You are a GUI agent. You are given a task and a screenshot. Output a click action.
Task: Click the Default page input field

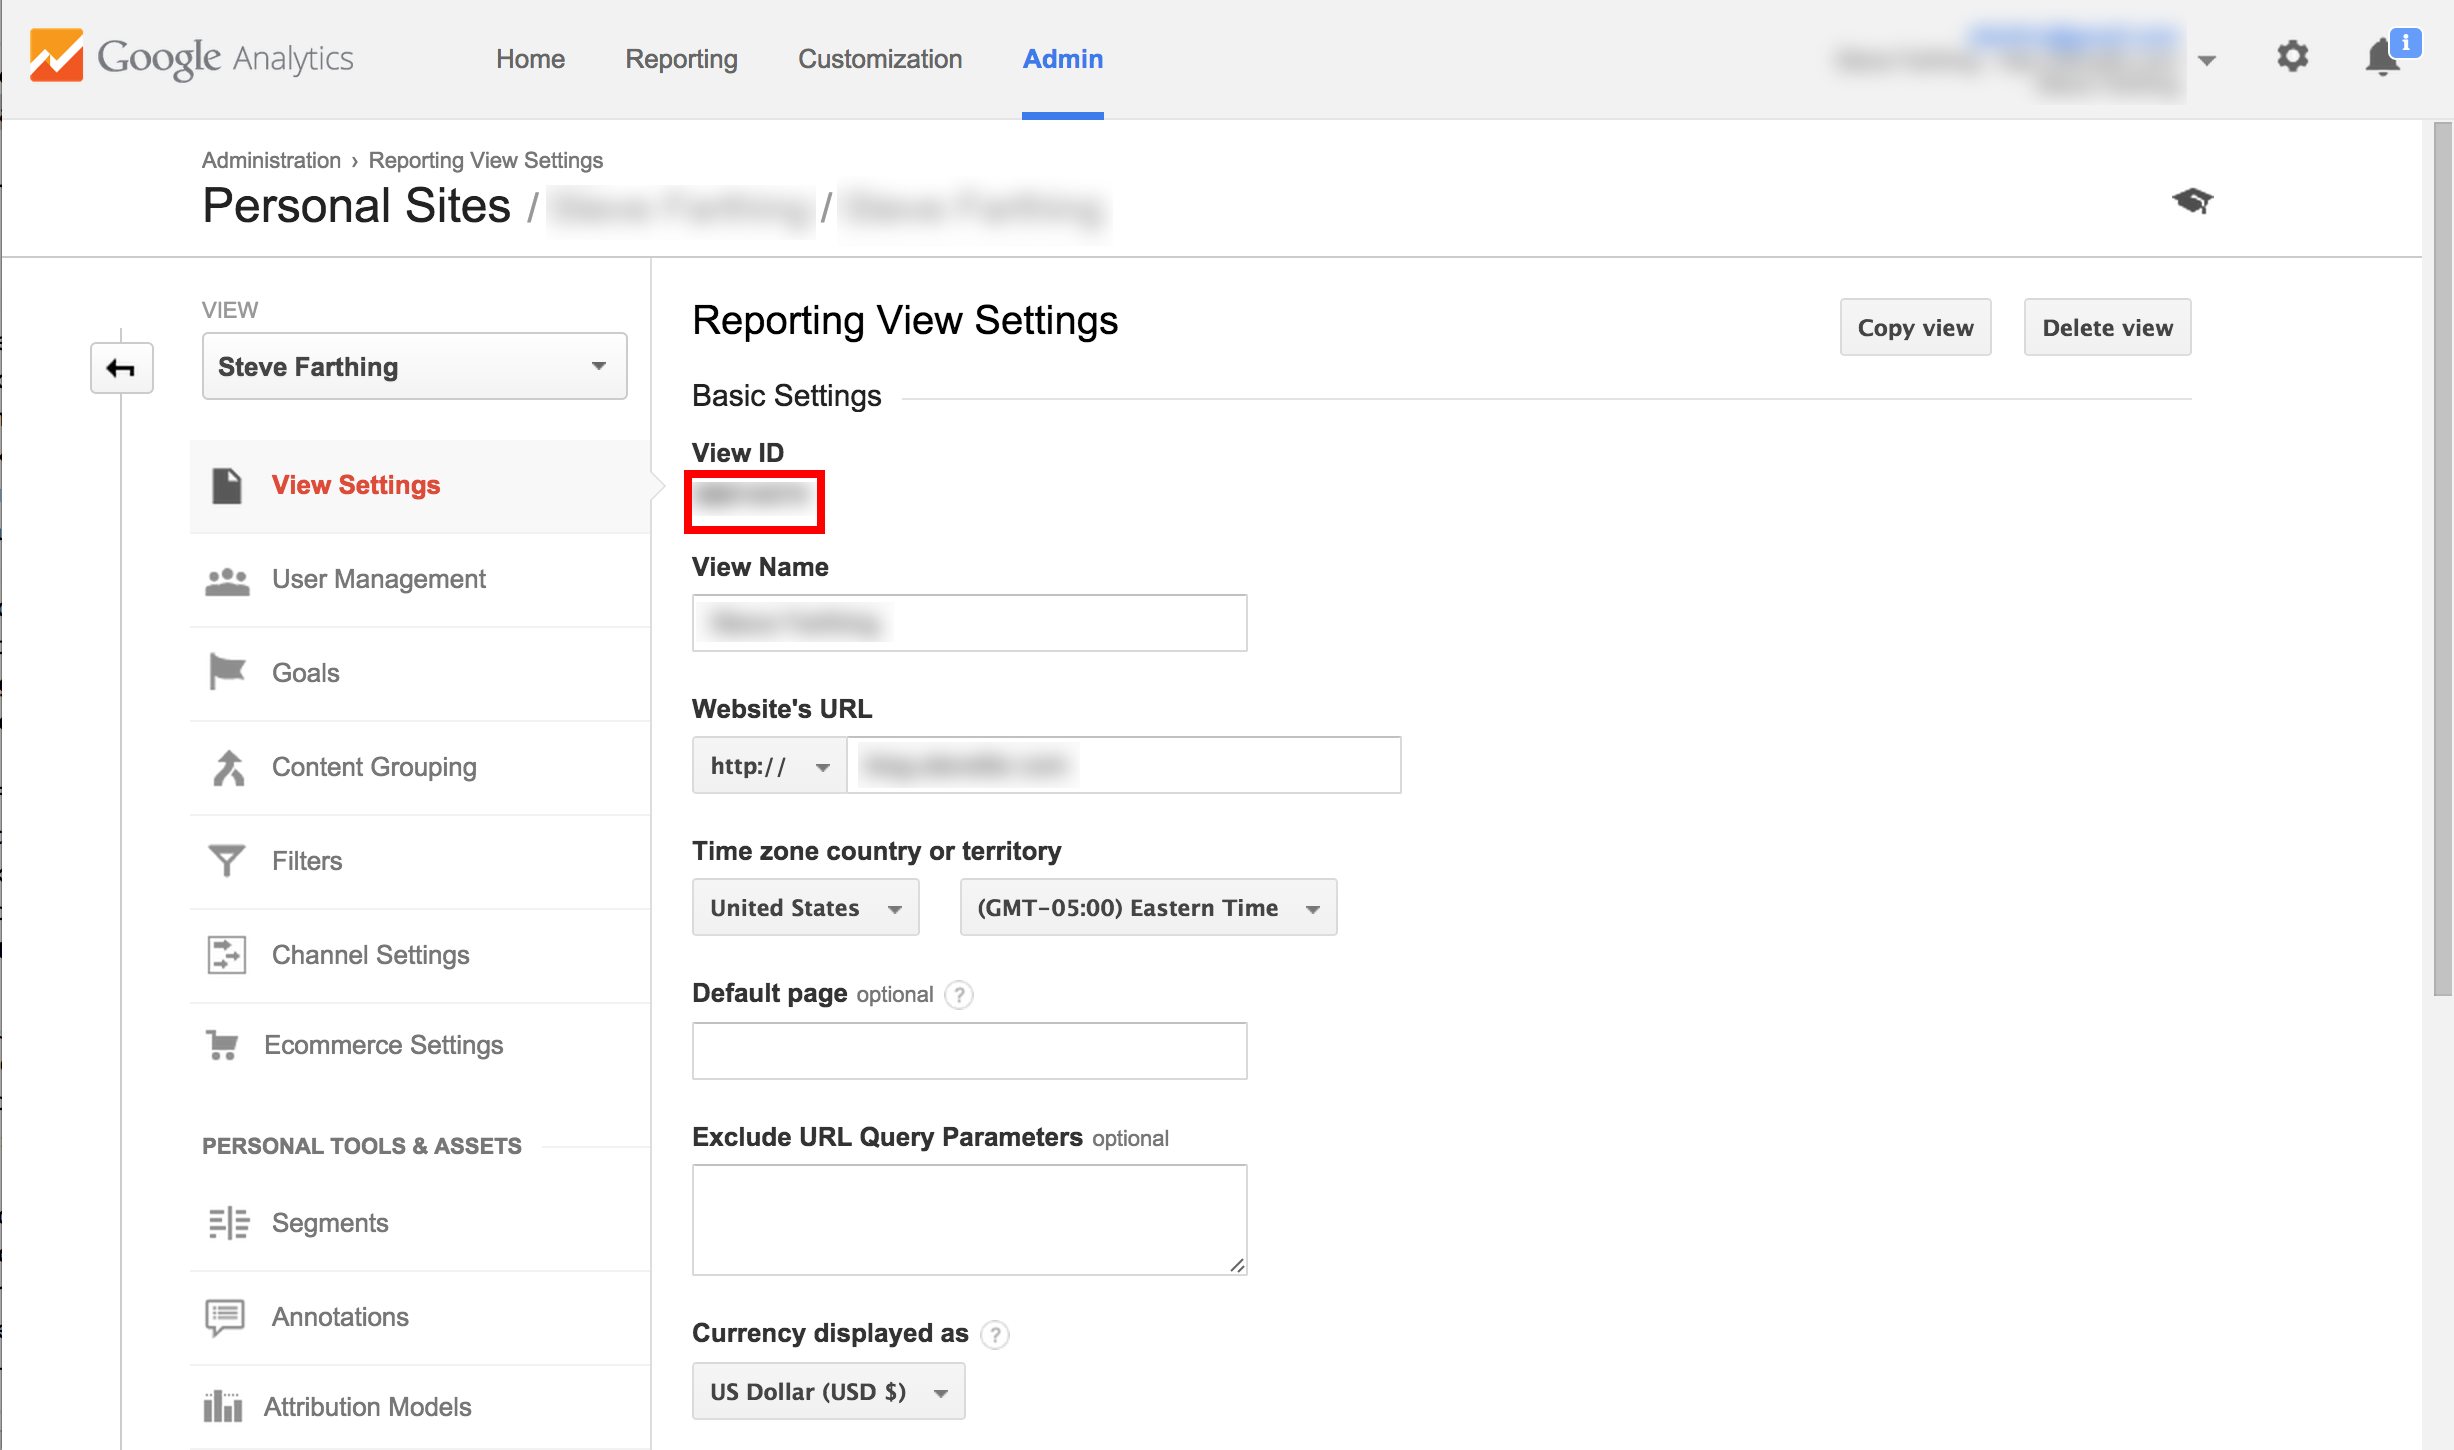click(969, 1051)
